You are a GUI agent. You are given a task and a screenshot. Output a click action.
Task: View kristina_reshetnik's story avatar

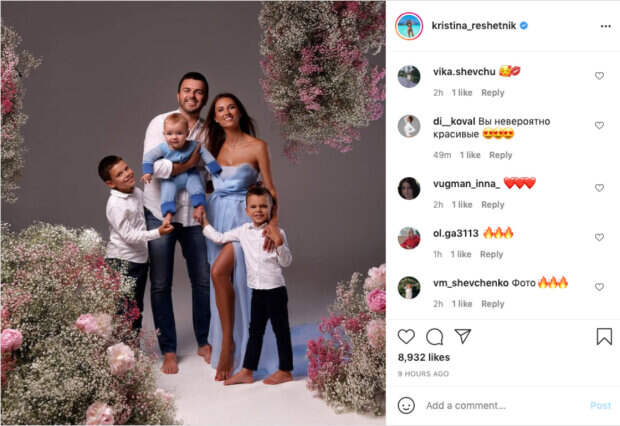click(409, 26)
